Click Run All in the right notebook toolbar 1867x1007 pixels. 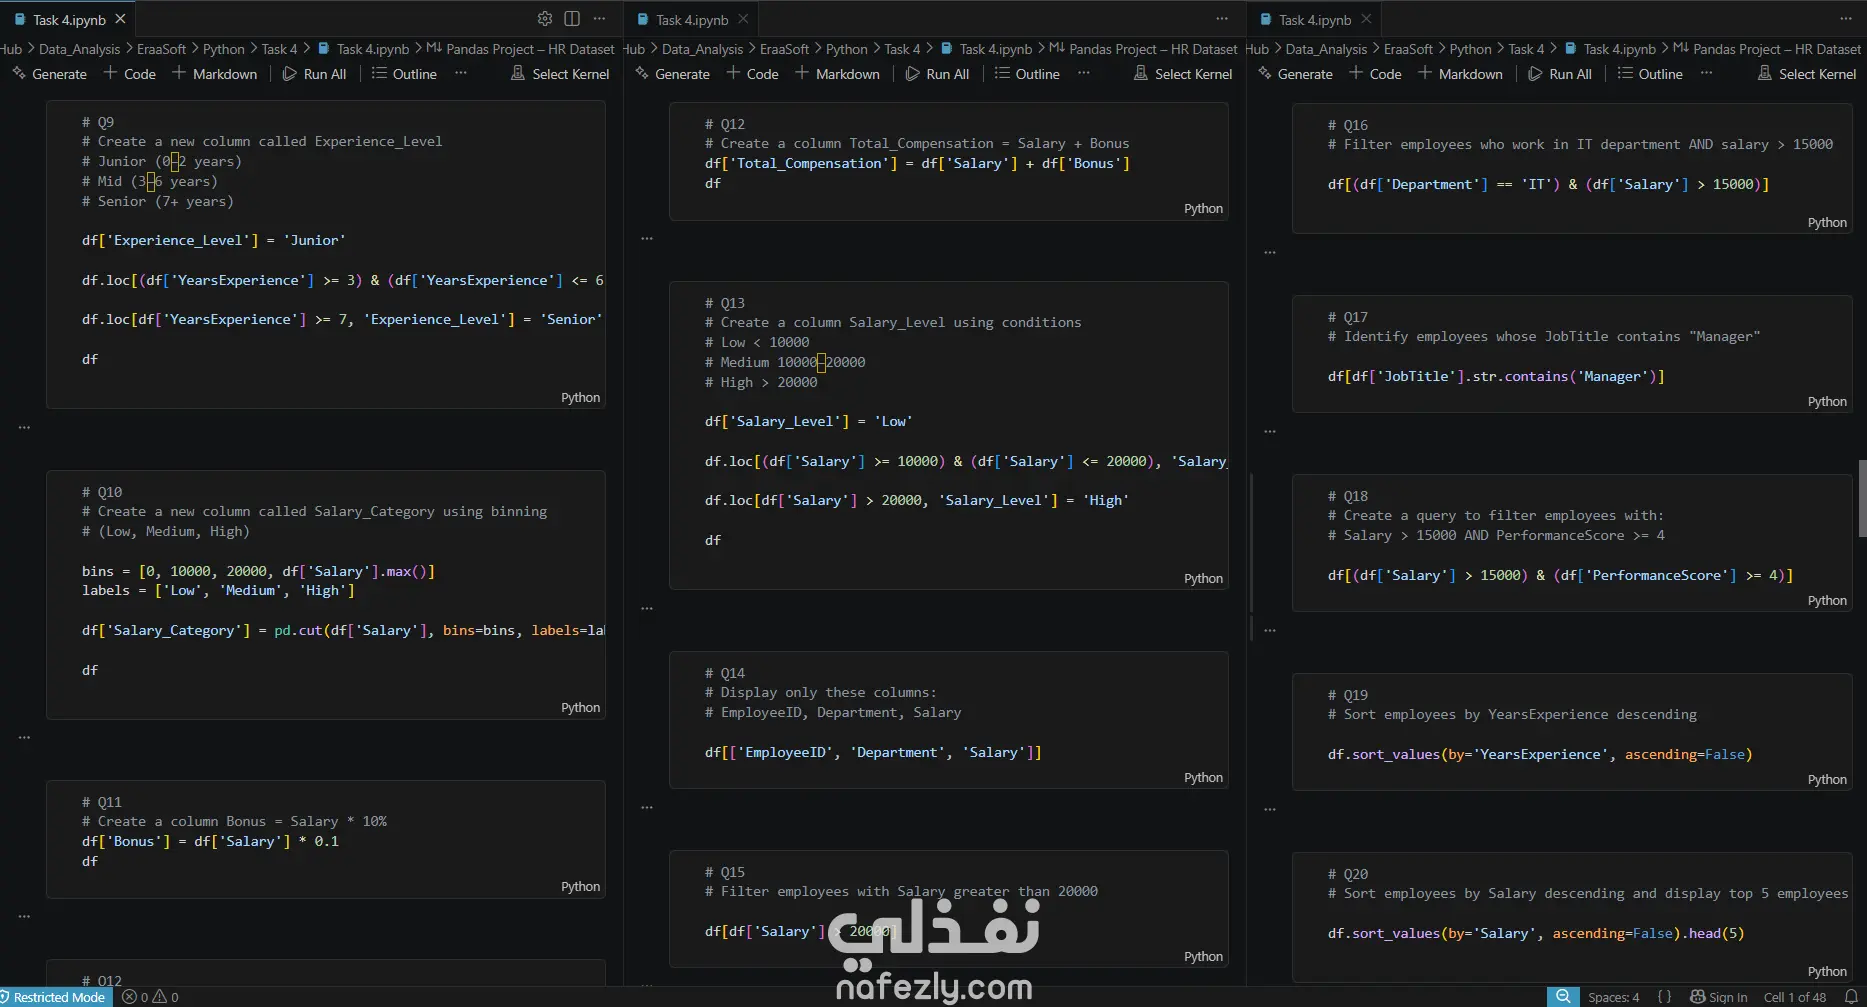point(1561,74)
